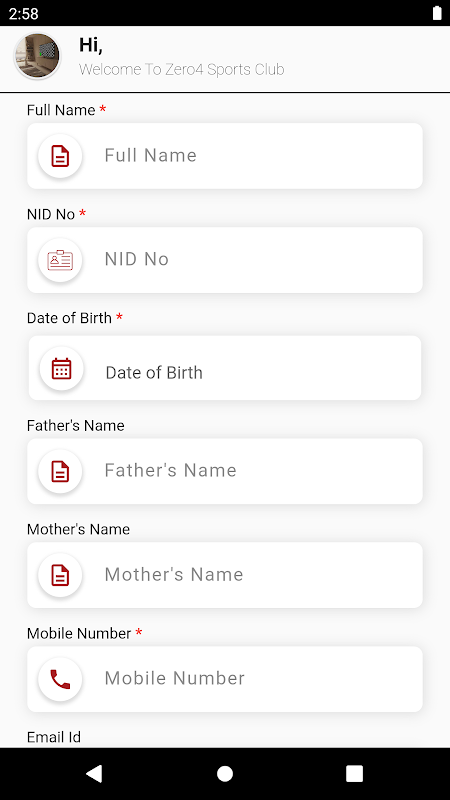Tap the profile avatar picture

point(37,56)
